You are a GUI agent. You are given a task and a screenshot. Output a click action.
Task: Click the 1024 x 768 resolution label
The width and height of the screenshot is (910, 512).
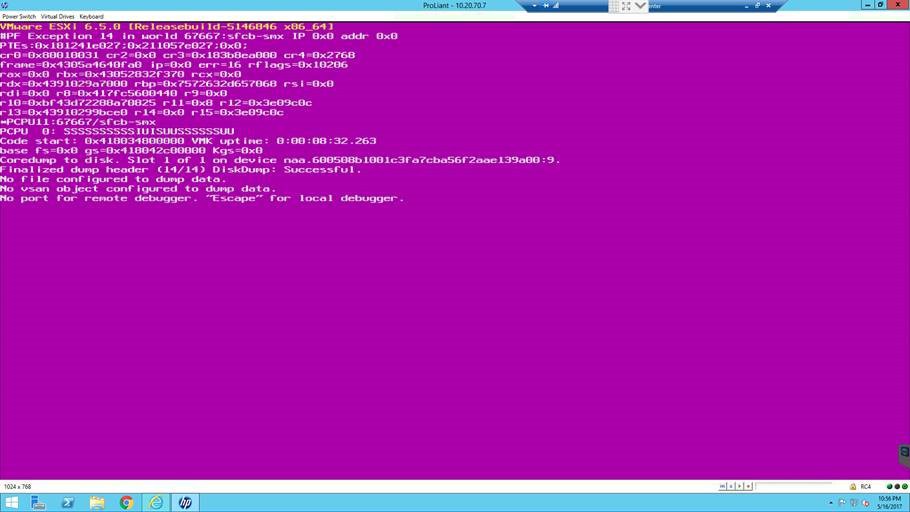click(x=17, y=486)
